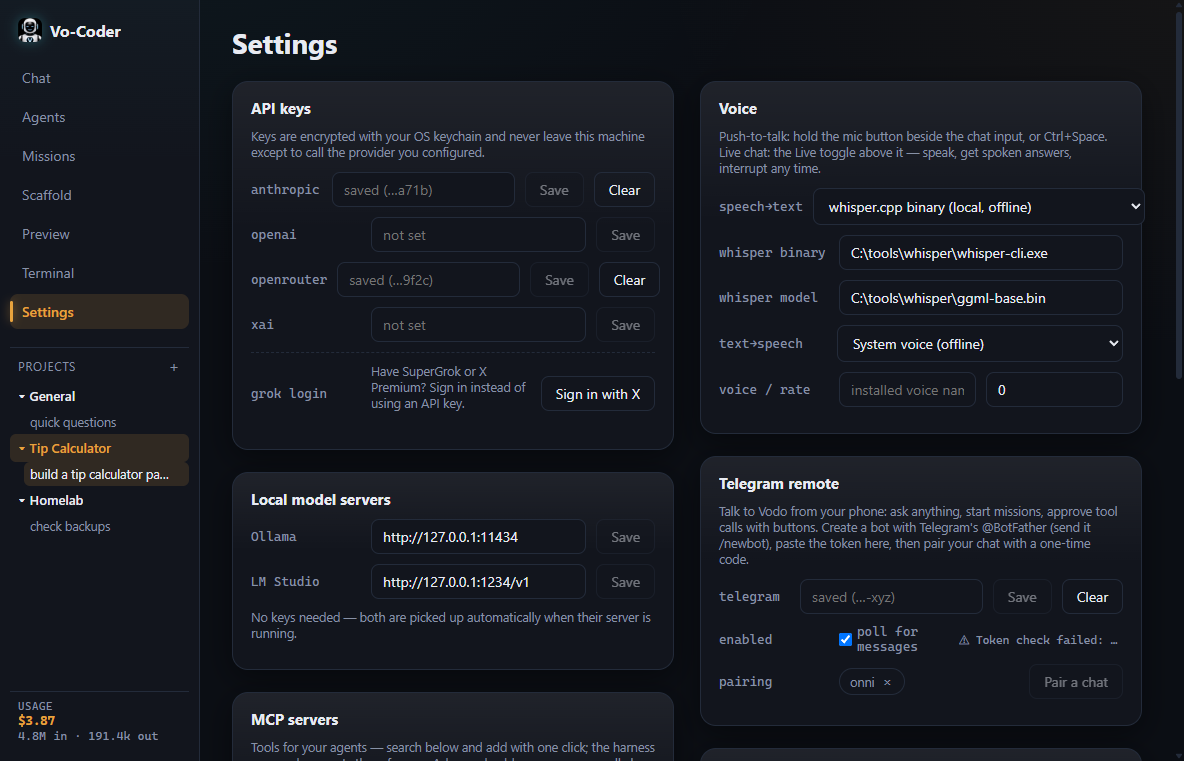Open the Chat page in the sidebar
This screenshot has height=761, width=1184.
tap(99, 79)
